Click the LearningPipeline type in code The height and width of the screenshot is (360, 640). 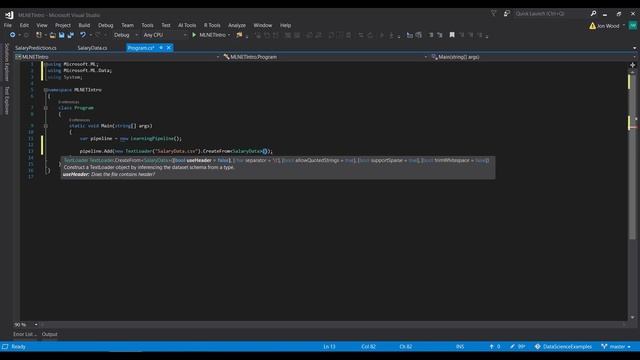point(152,139)
